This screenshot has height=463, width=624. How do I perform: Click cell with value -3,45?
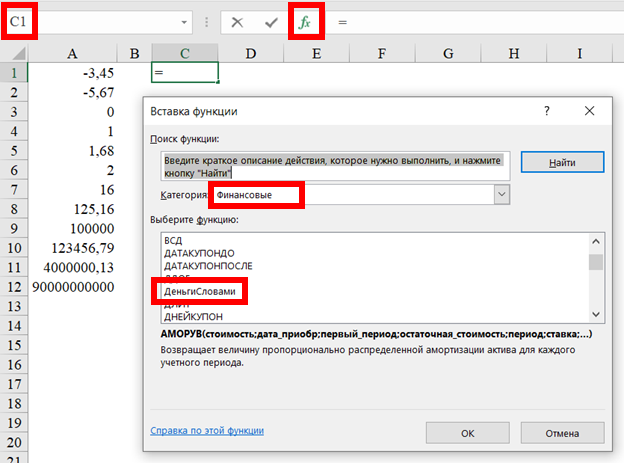(72, 72)
